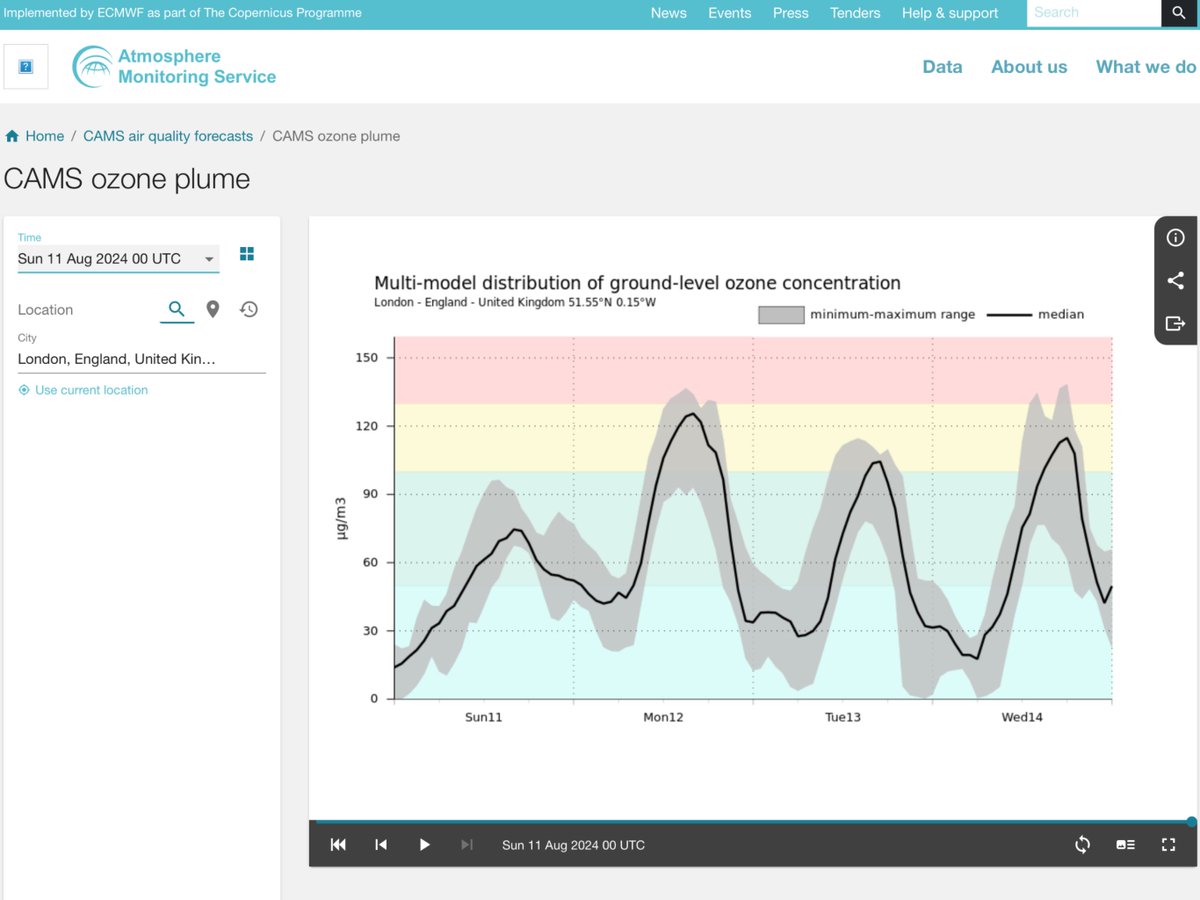Open the time grid selector icon
The width and height of the screenshot is (1200, 900).
coord(247,254)
